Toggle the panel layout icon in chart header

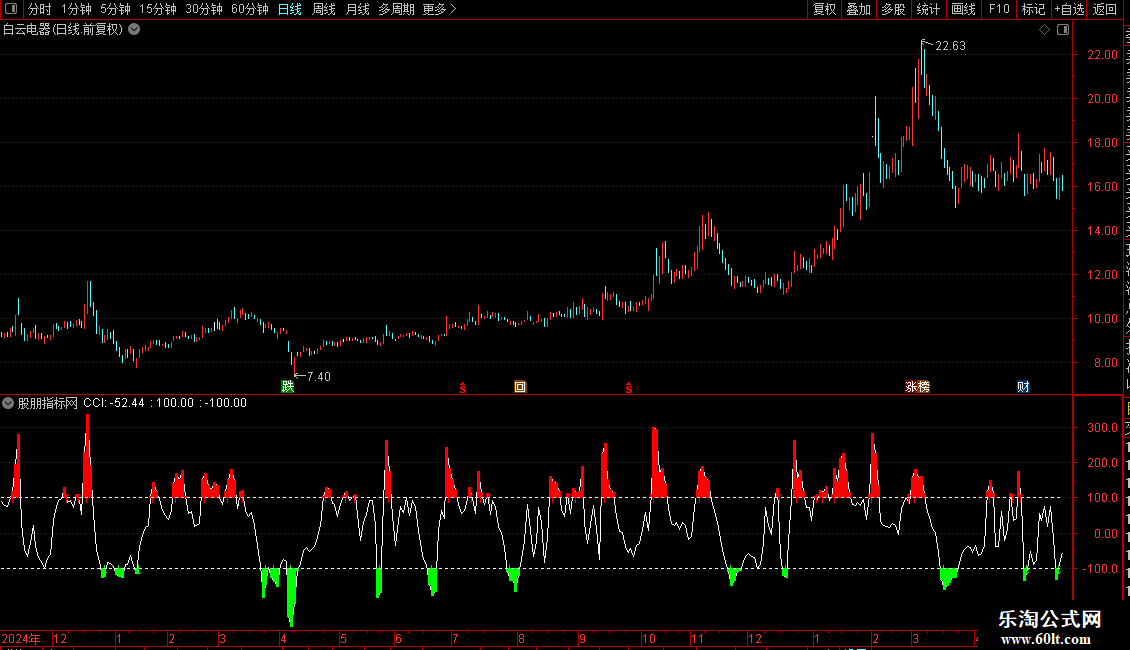tap(1063, 30)
